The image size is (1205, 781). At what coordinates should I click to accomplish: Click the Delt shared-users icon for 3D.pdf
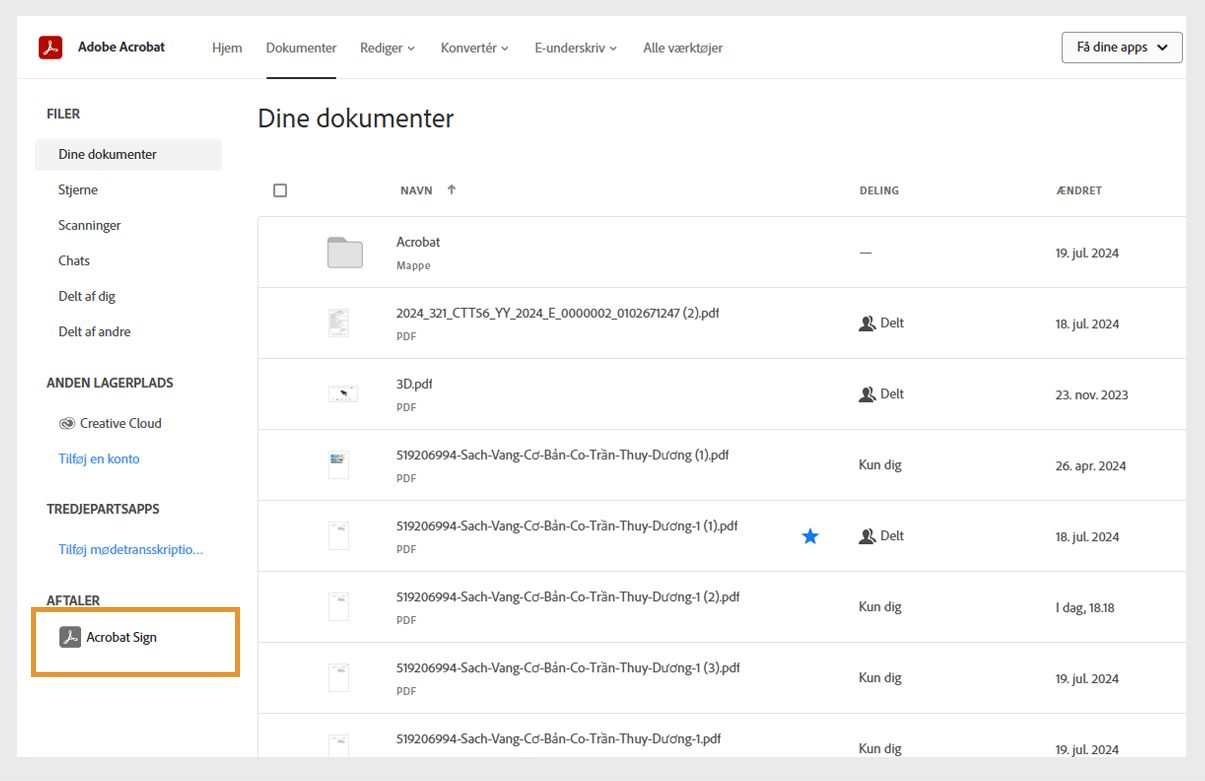click(x=868, y=393)
